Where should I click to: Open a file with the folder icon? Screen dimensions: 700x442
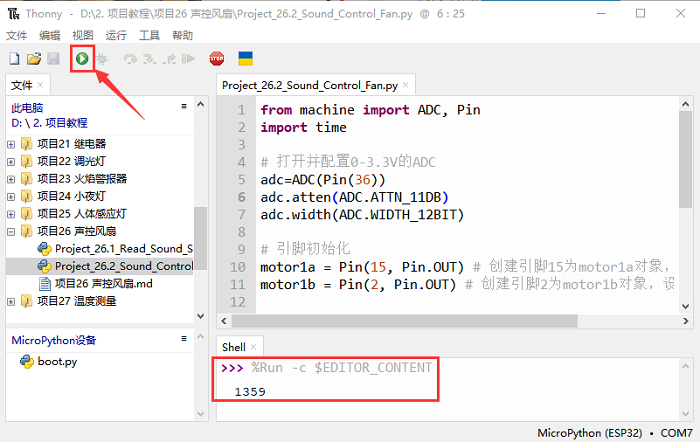pos(33,59)
